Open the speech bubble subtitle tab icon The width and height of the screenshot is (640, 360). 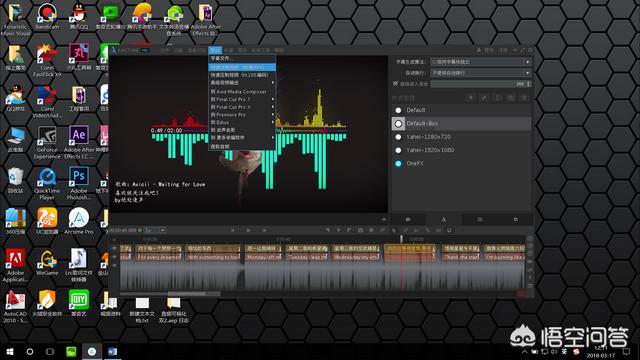[x=408, y=220]
